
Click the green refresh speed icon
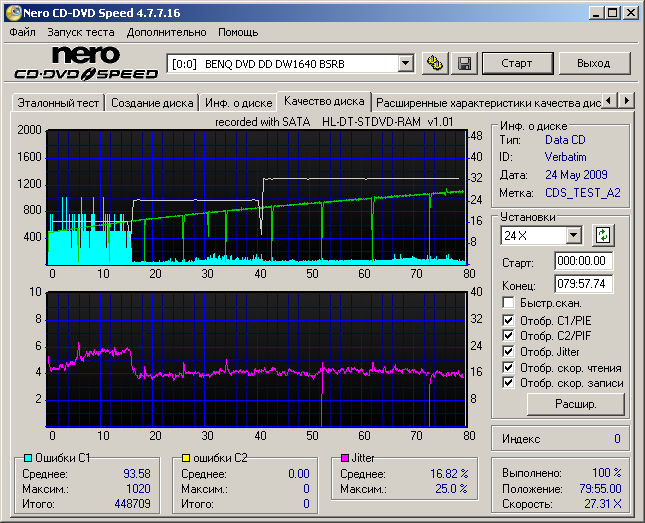(x=603, y=235)
